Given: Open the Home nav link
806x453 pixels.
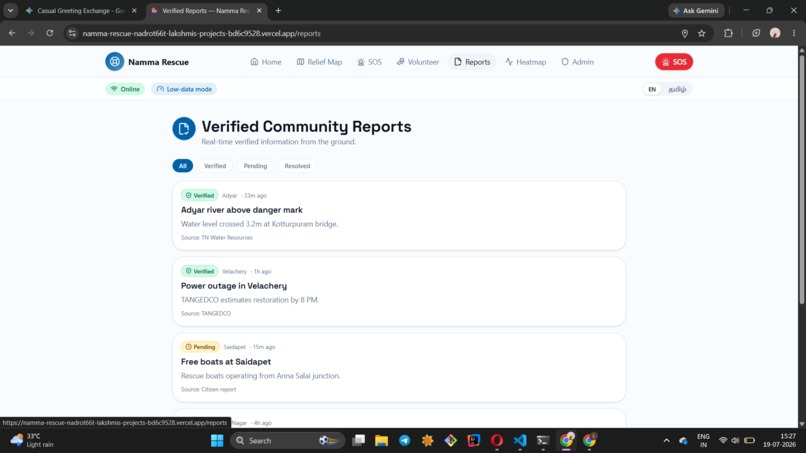Looking at the screenshot, I should (x=266, y=62).
